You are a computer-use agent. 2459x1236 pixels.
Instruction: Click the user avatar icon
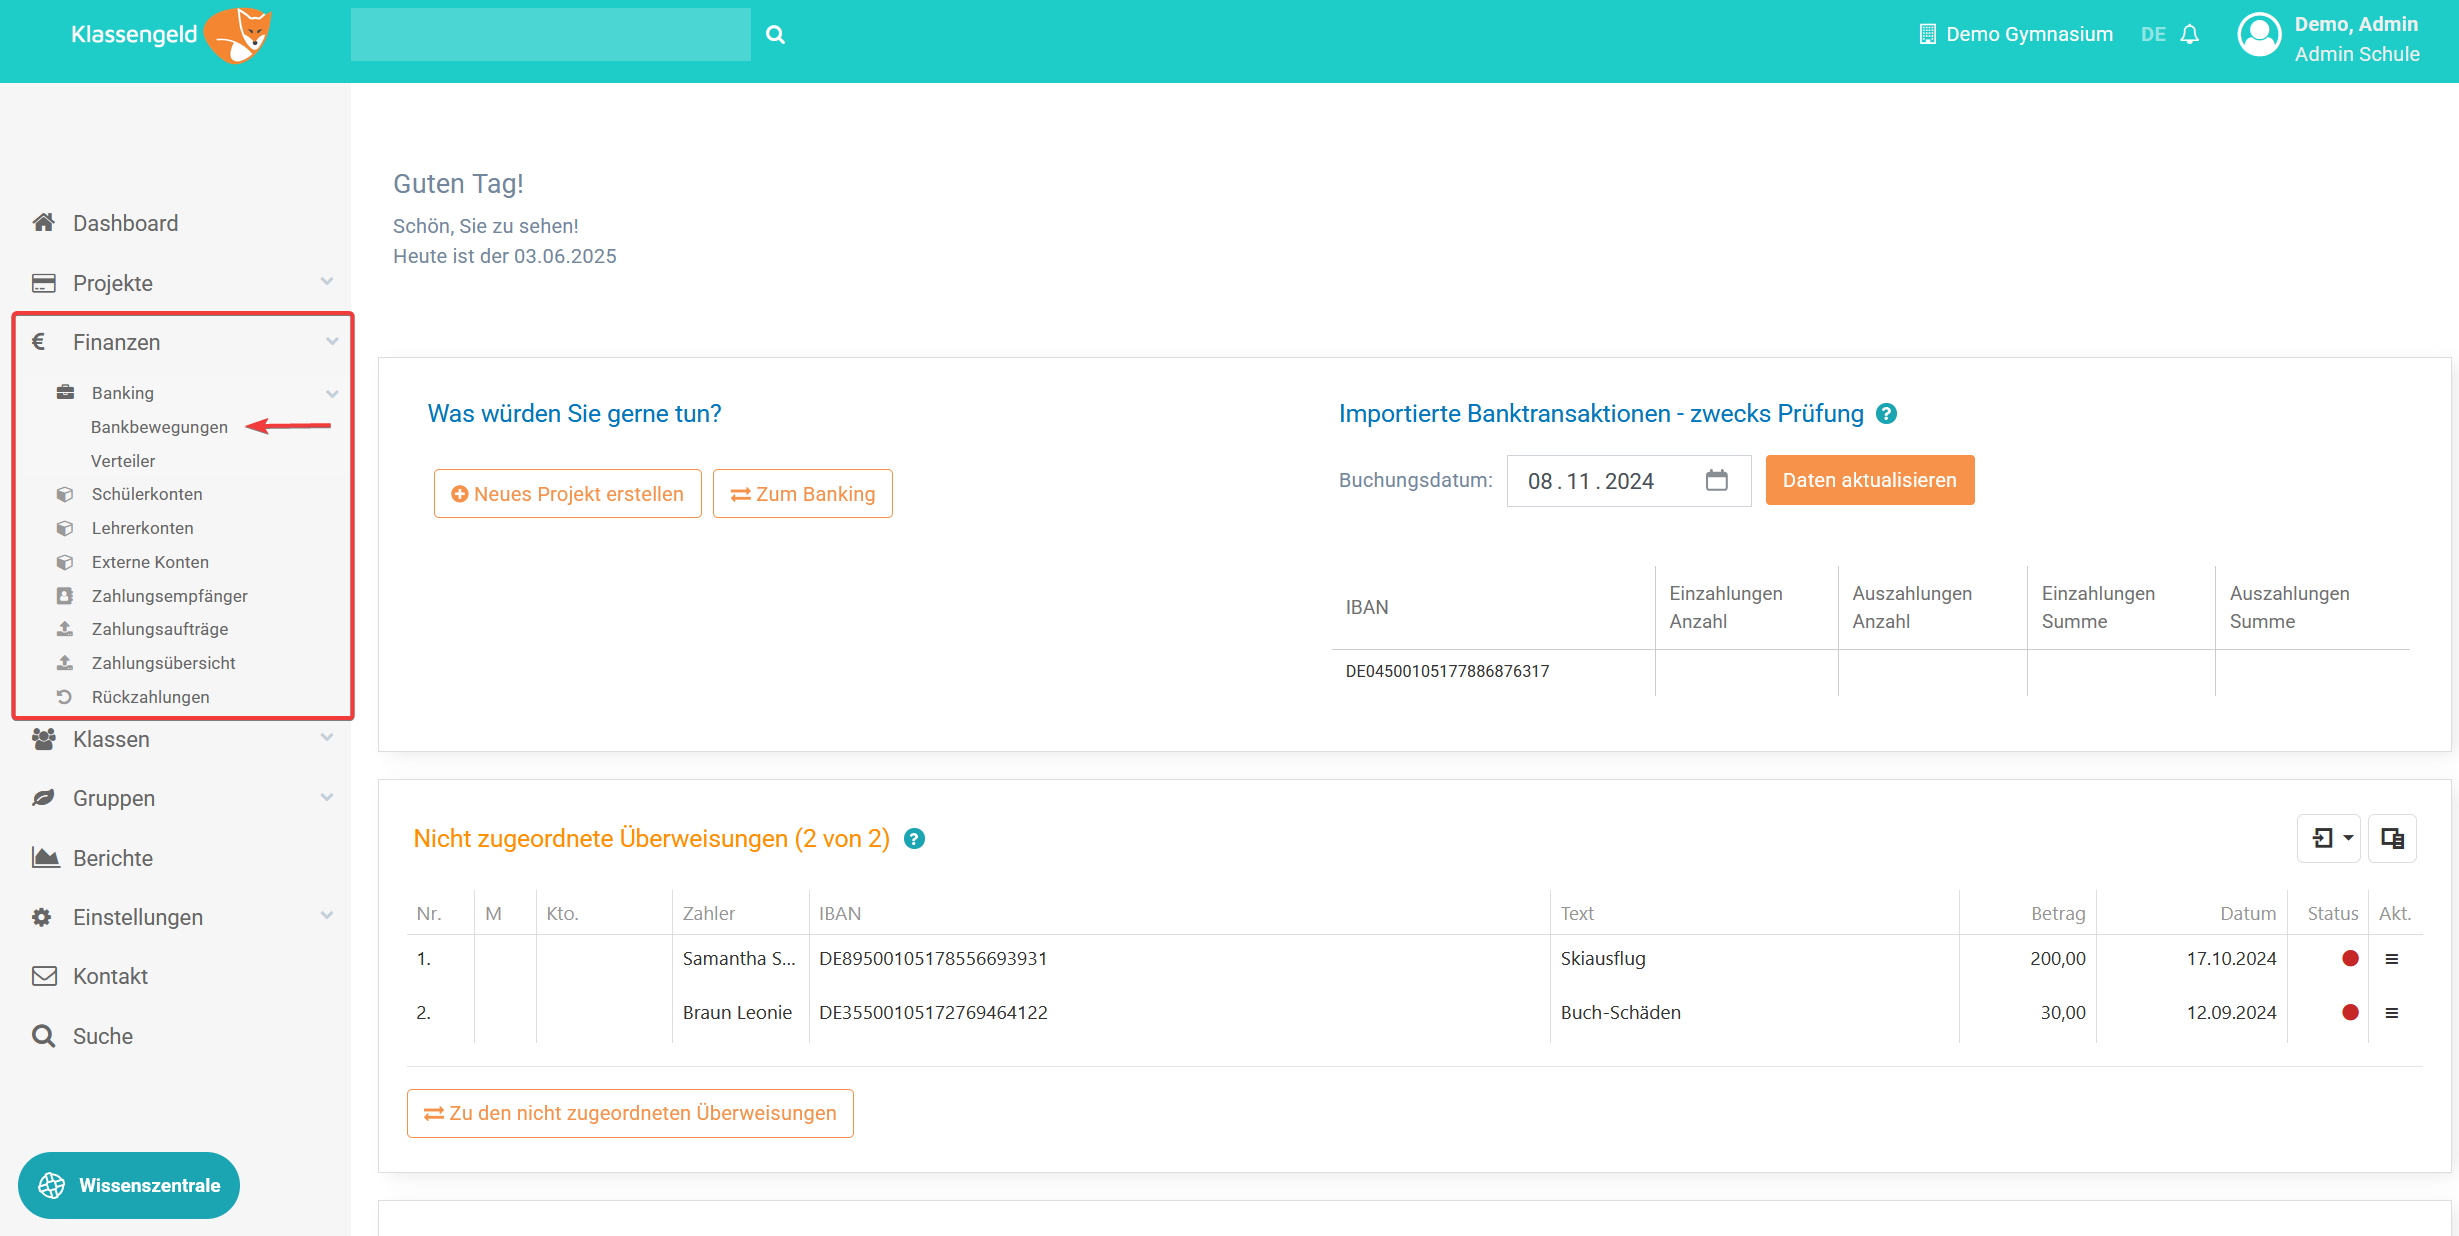(2259, 35)
